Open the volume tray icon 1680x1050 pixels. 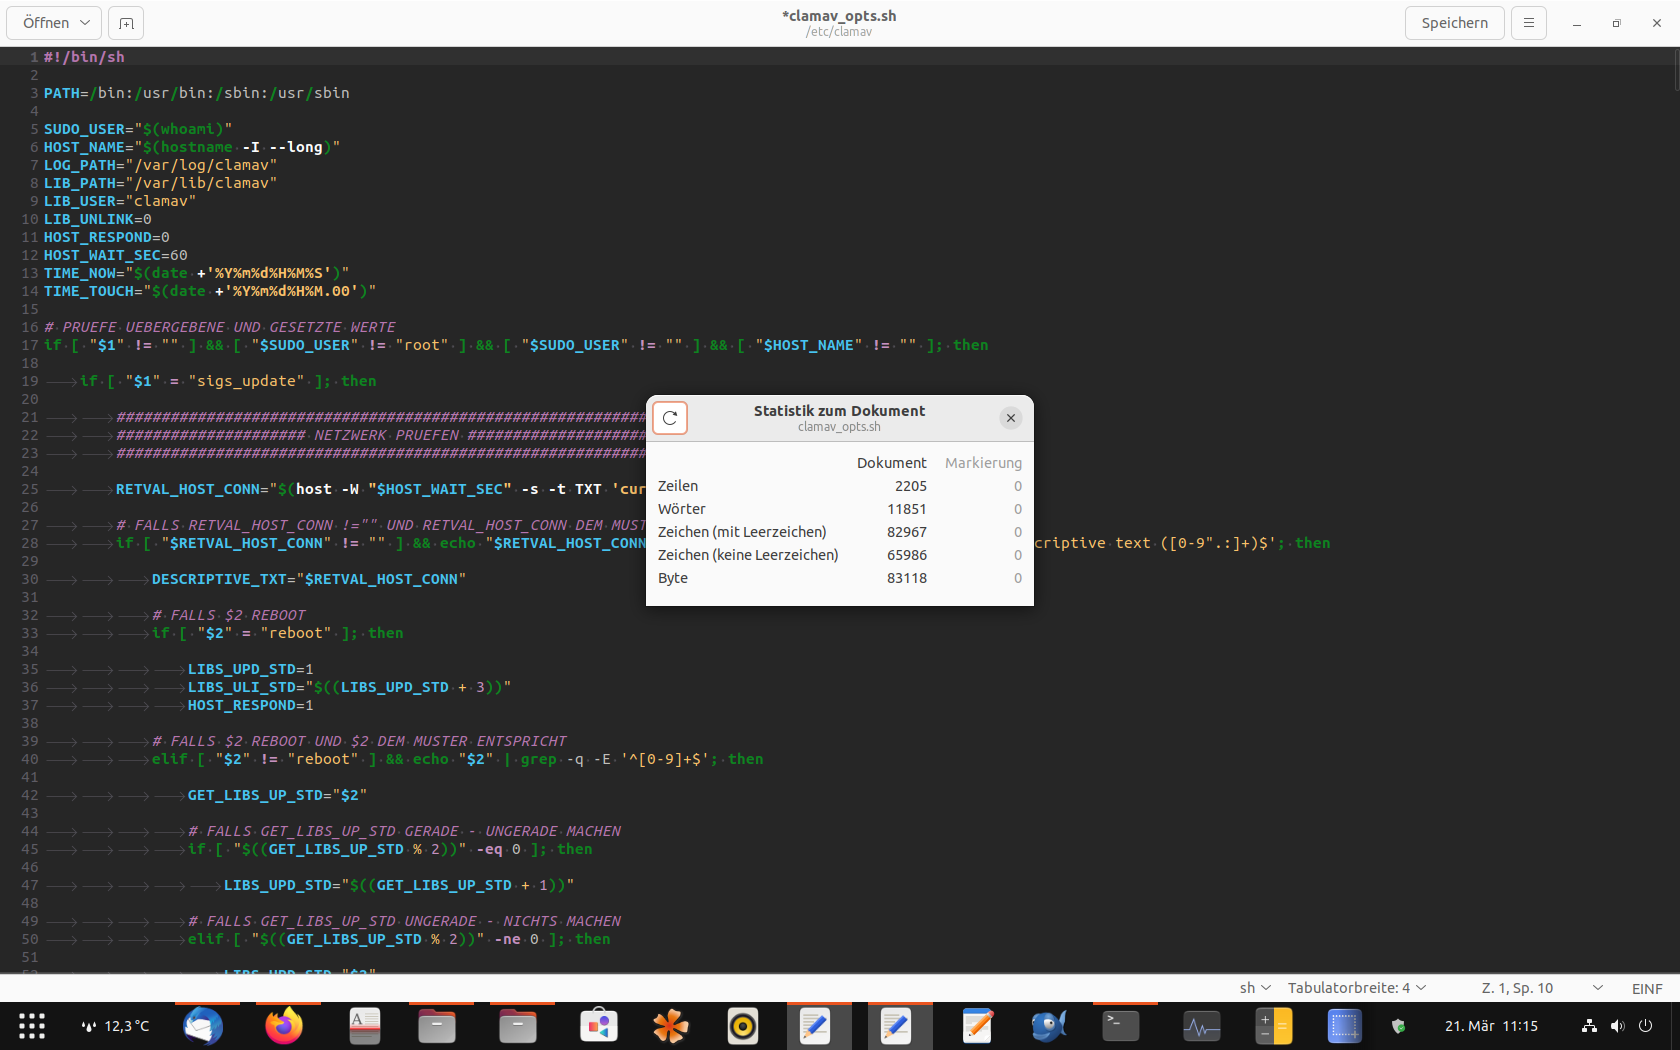[1617, 1026]
